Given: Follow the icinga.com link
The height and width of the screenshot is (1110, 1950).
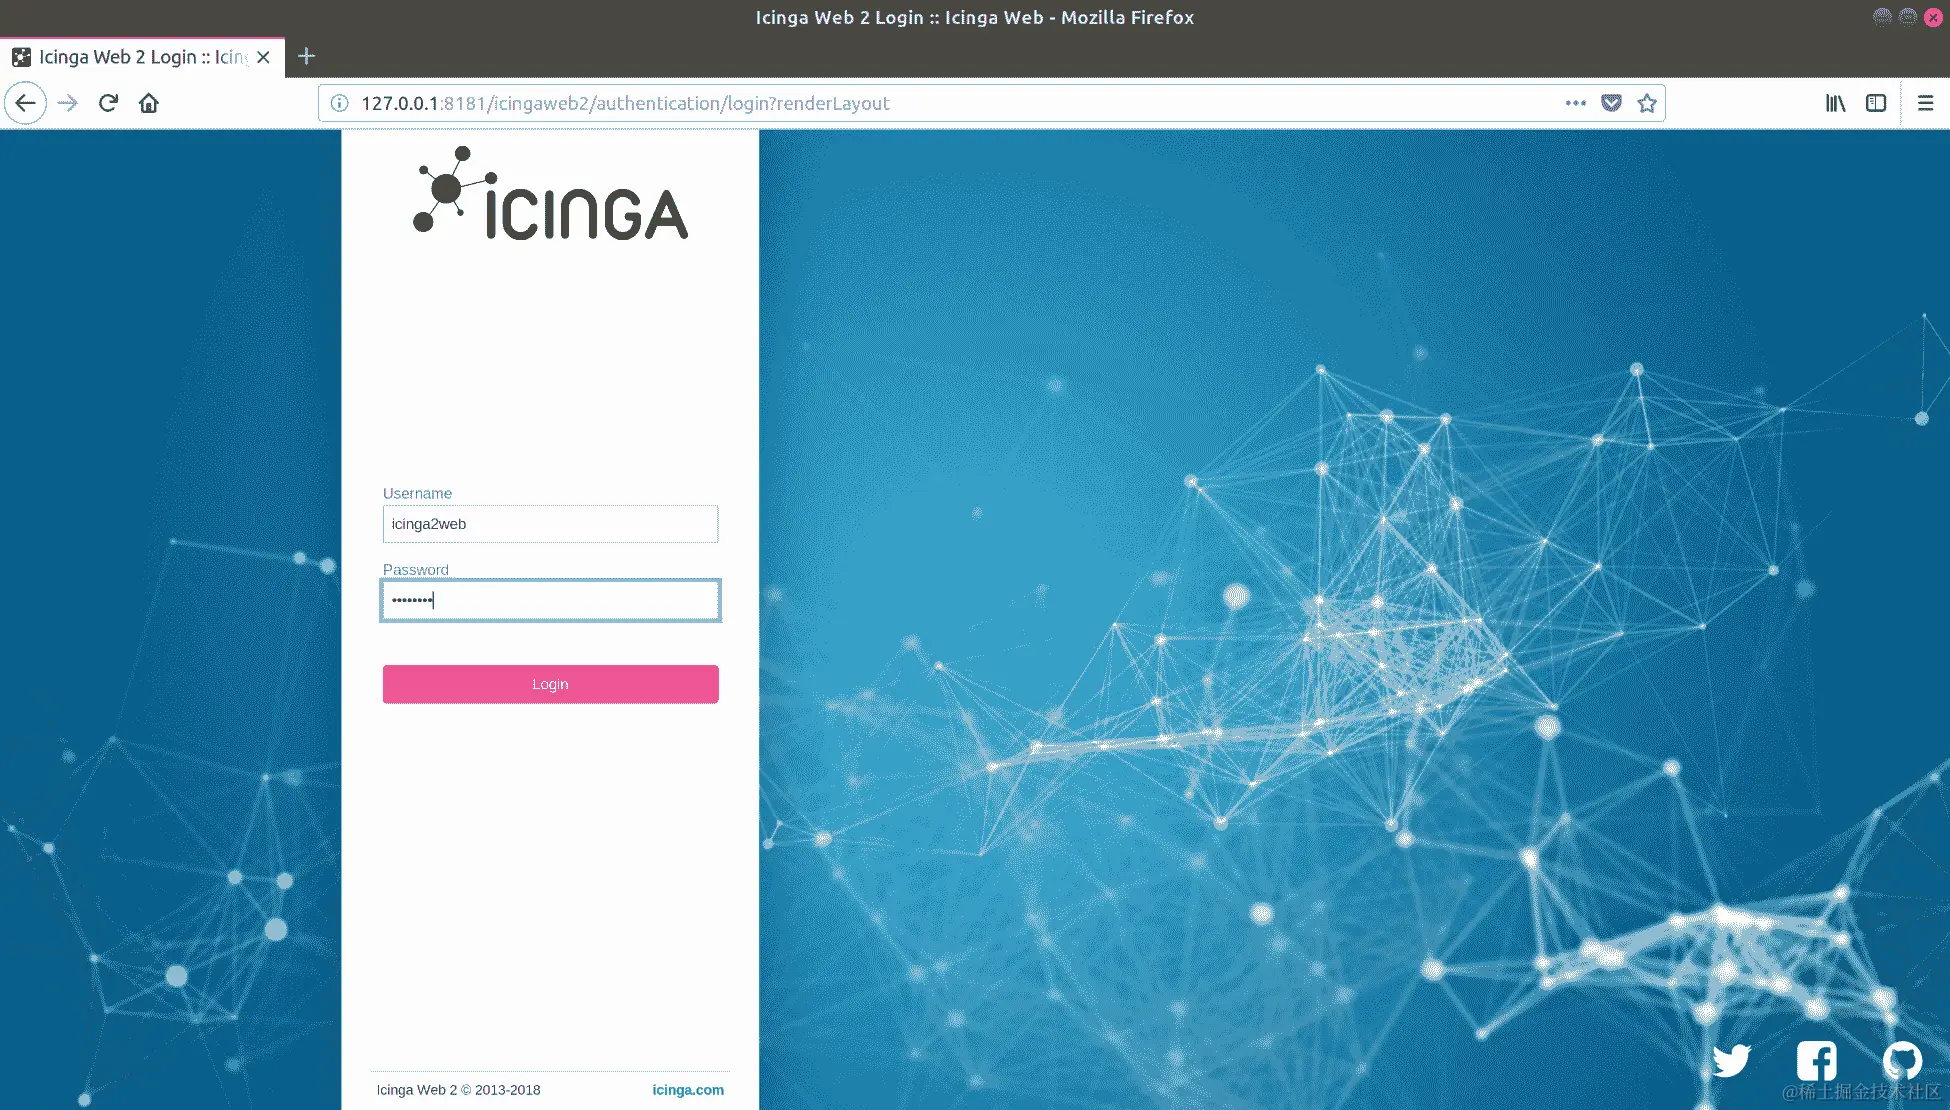Looking at the screenshot, I should tap(688, 1090).
